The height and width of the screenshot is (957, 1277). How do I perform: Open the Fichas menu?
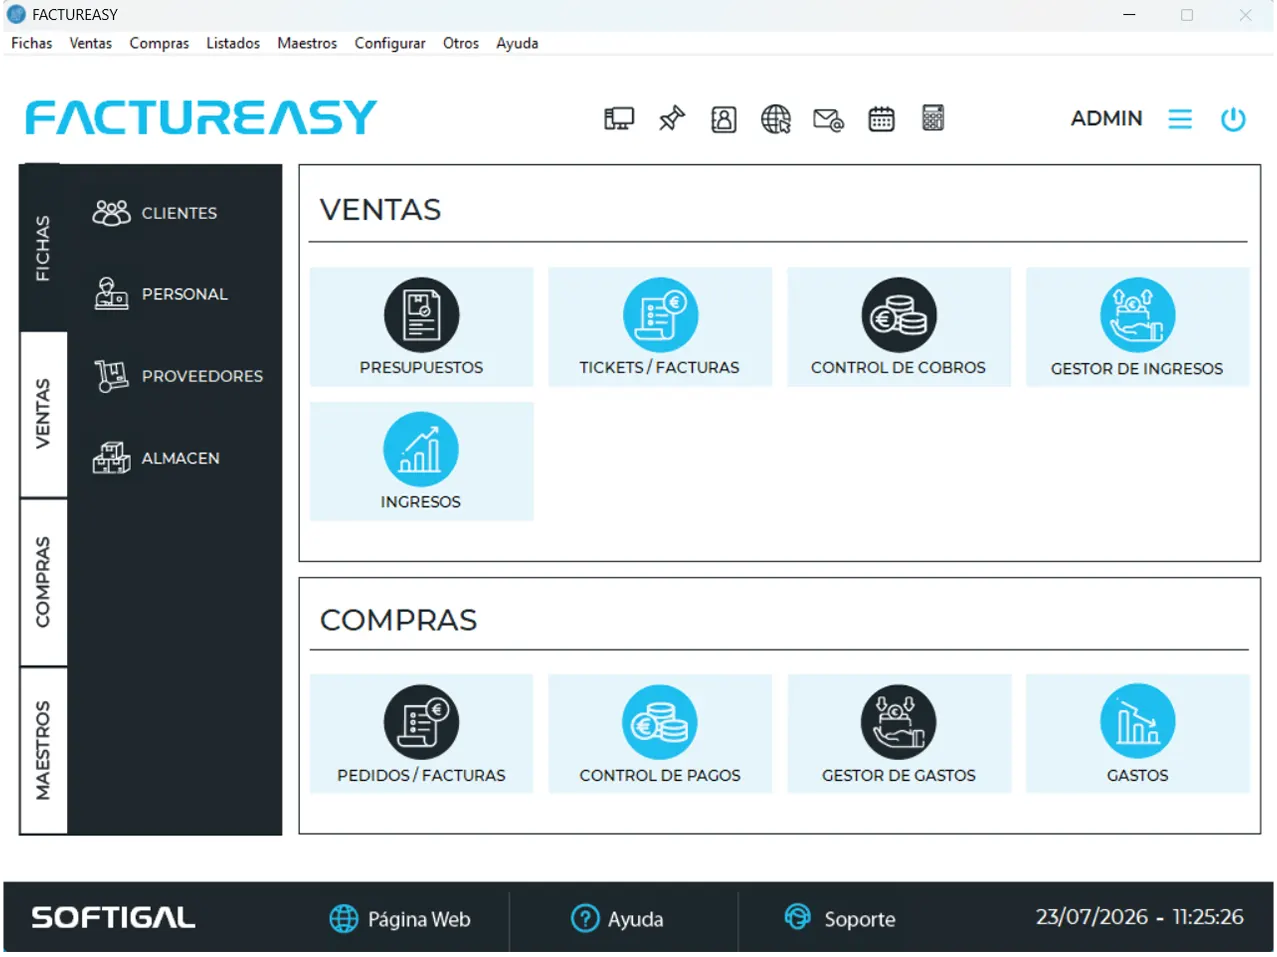pyautogui.click(x=32, y=43)
